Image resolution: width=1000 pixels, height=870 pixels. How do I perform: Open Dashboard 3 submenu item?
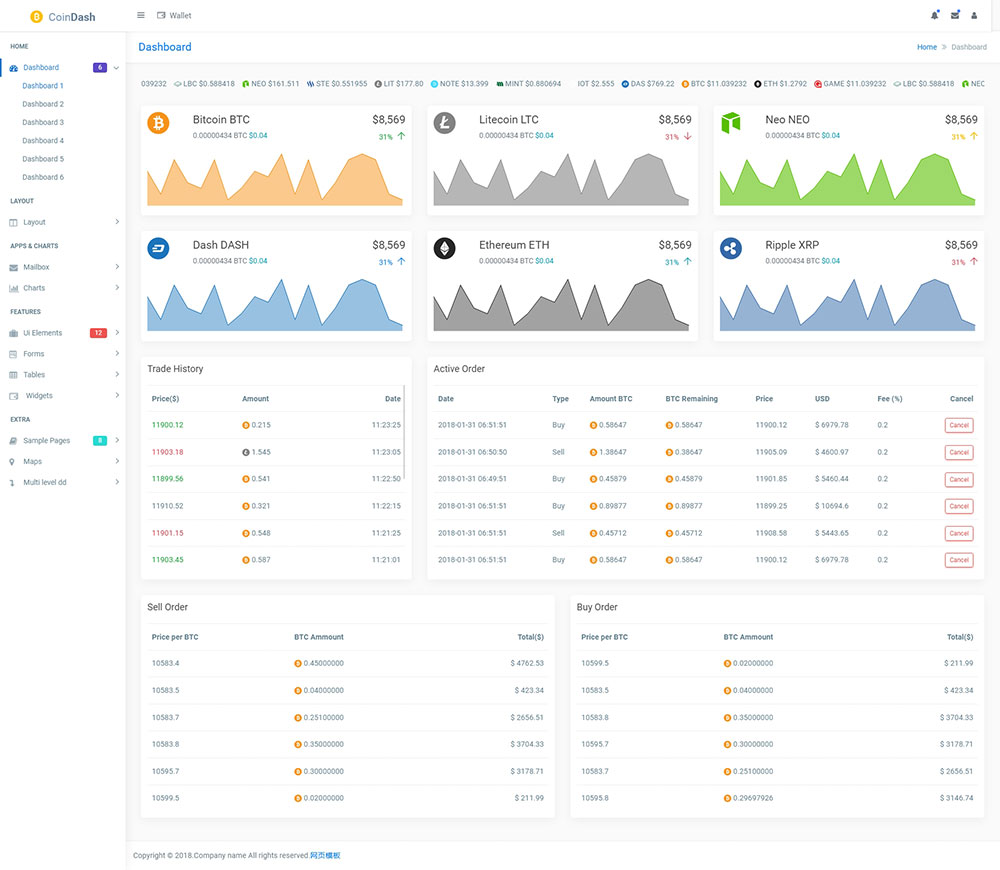(x=43, y=122)
